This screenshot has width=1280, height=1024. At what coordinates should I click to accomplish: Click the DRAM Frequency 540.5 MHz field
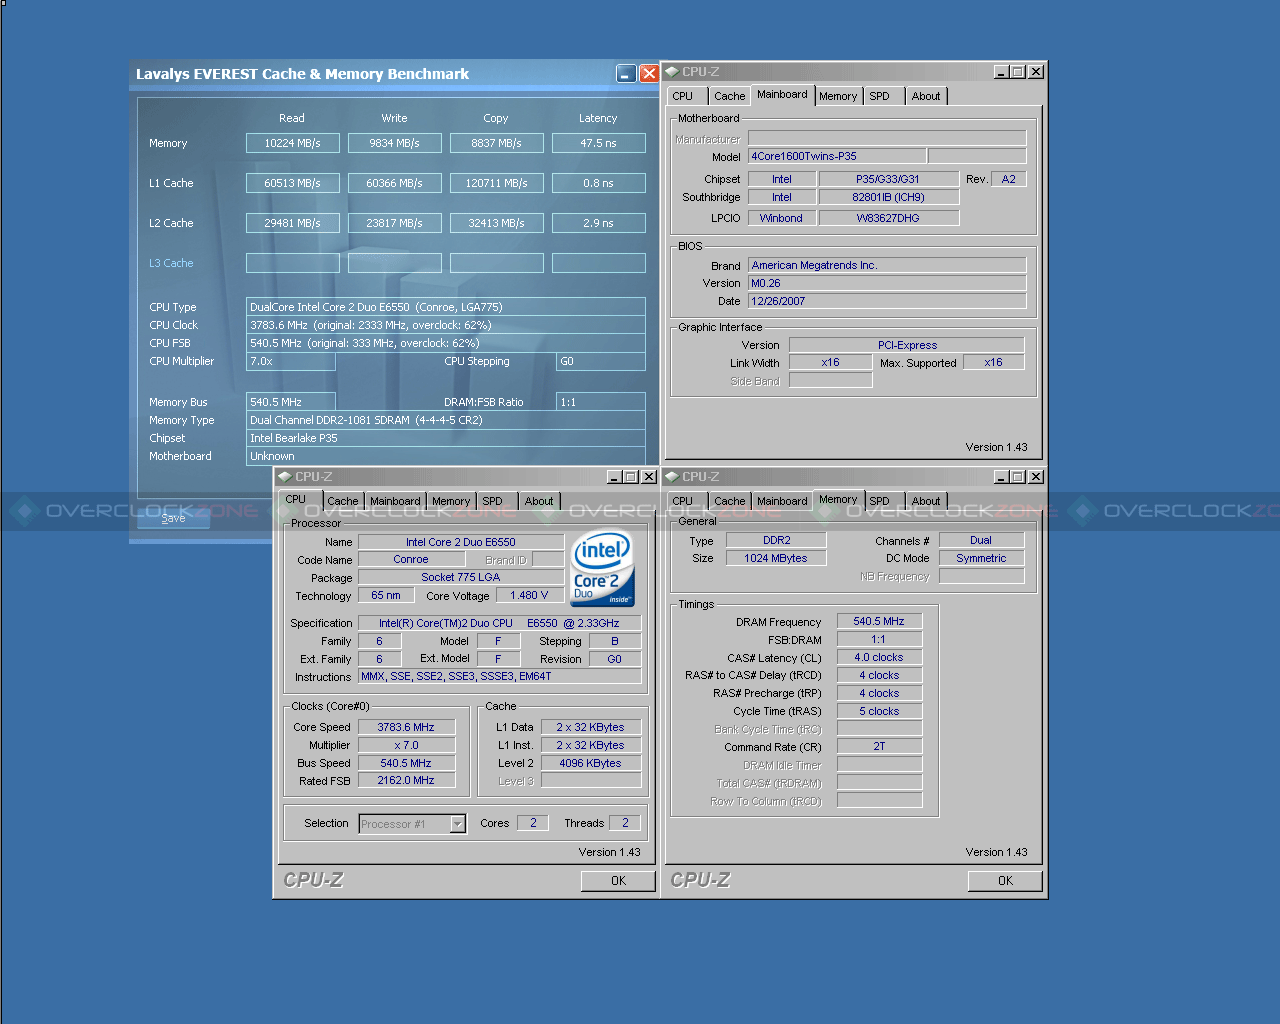click(x=879, y=622)
